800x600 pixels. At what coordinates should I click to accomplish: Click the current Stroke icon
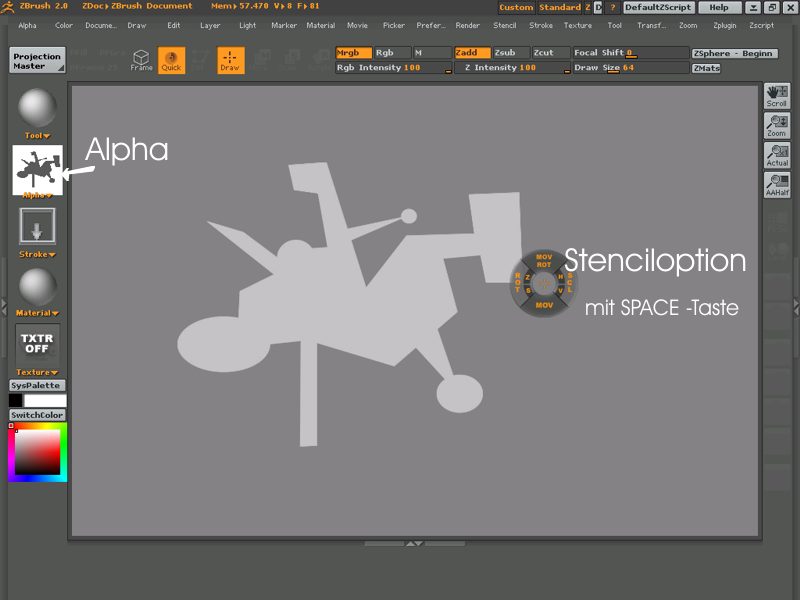(38, 226)
